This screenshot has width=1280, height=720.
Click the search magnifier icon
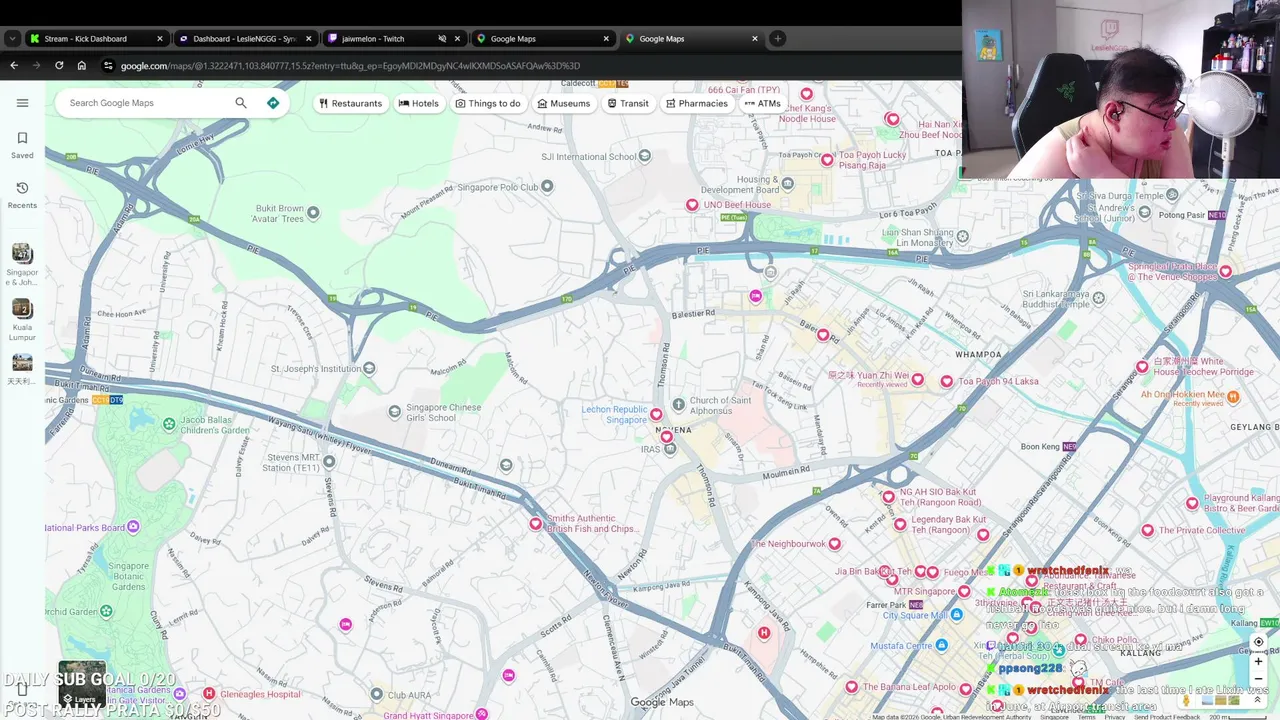(240, 103)
